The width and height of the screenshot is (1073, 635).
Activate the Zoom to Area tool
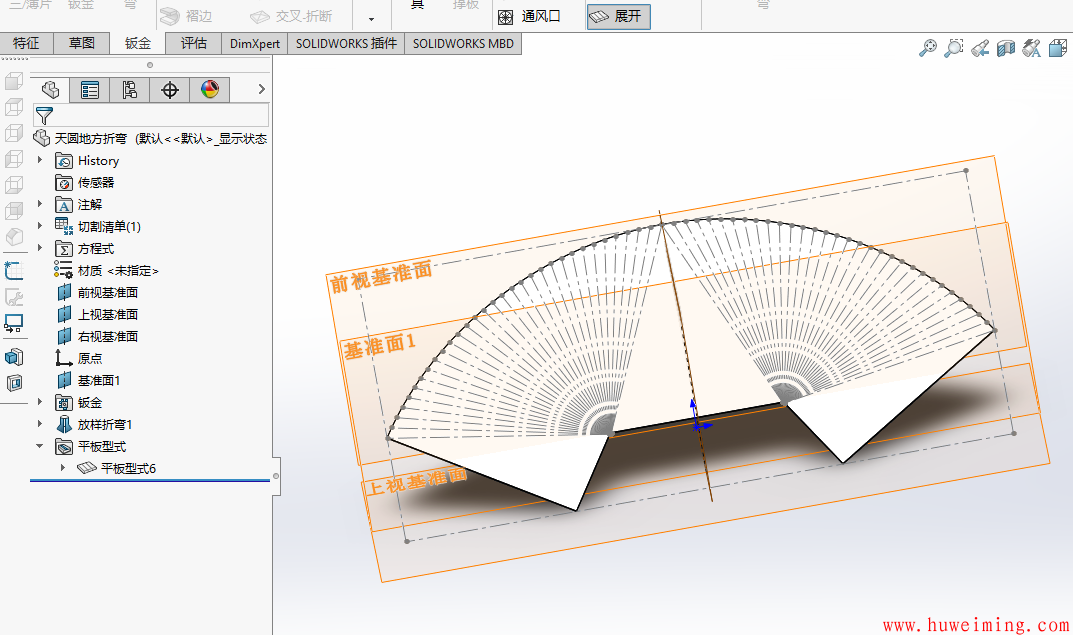click(x=952, y=47)
